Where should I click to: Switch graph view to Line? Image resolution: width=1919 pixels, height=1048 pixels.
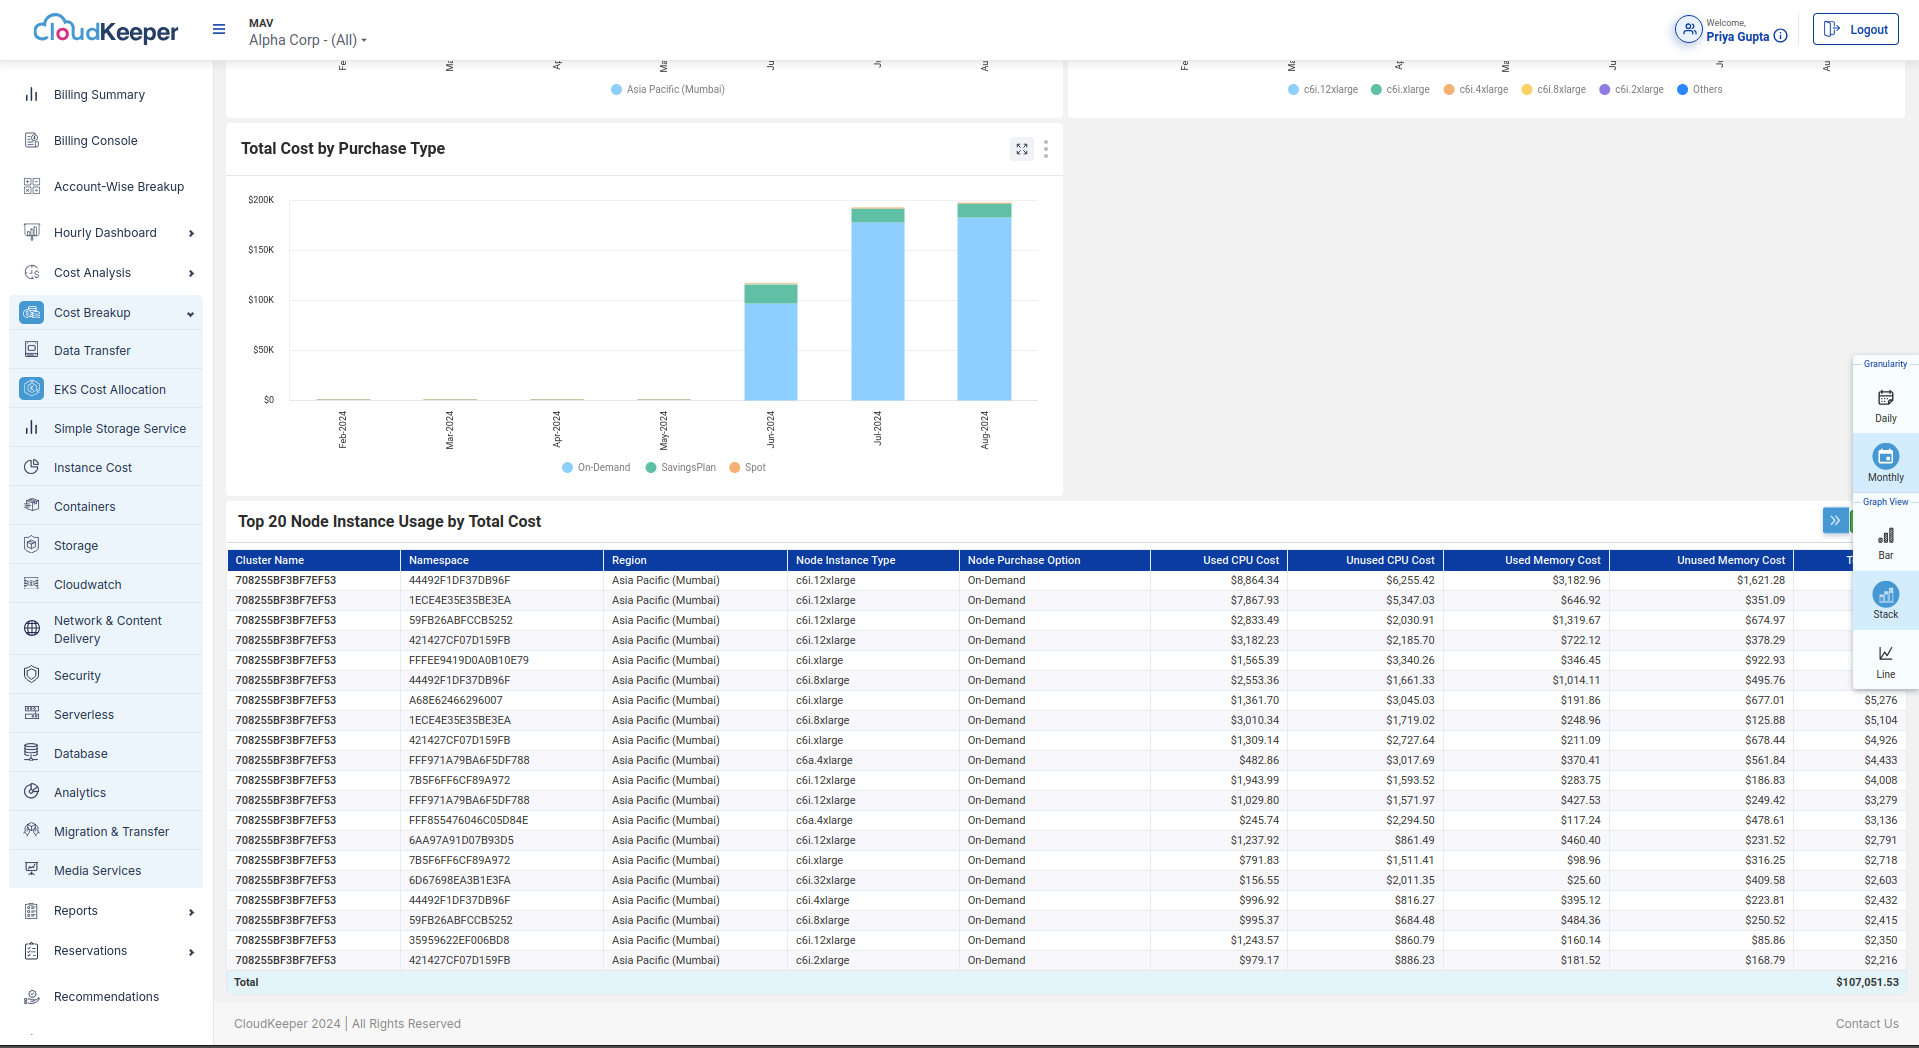(x=1885, y=660)
